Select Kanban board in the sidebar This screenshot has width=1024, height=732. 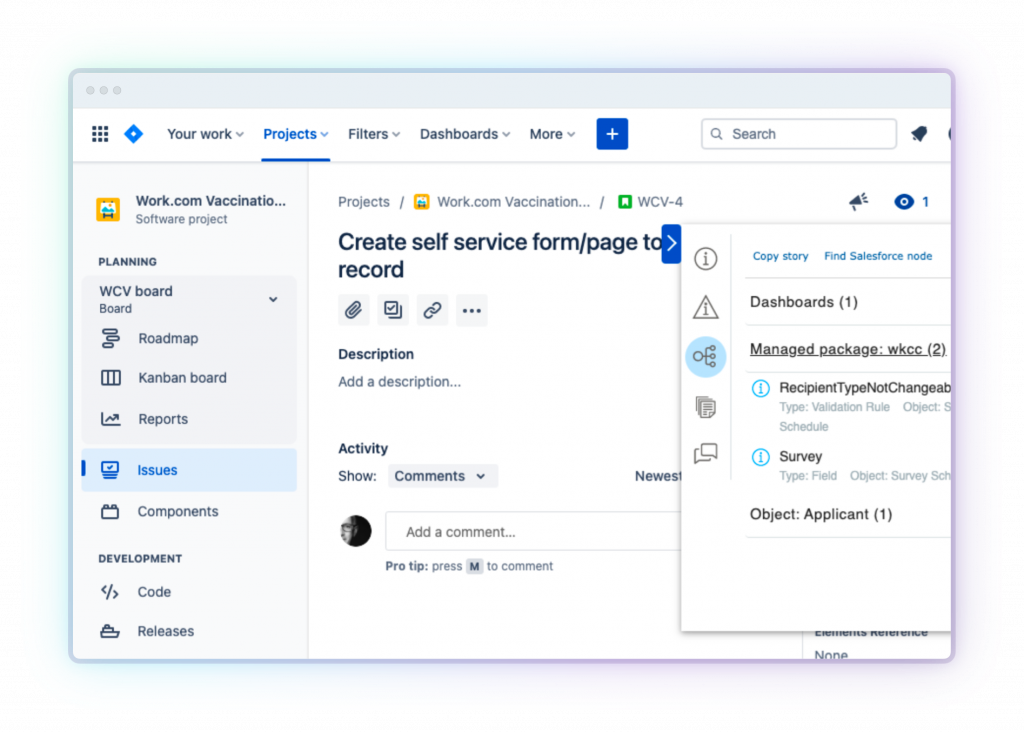[x=182, y=378]
